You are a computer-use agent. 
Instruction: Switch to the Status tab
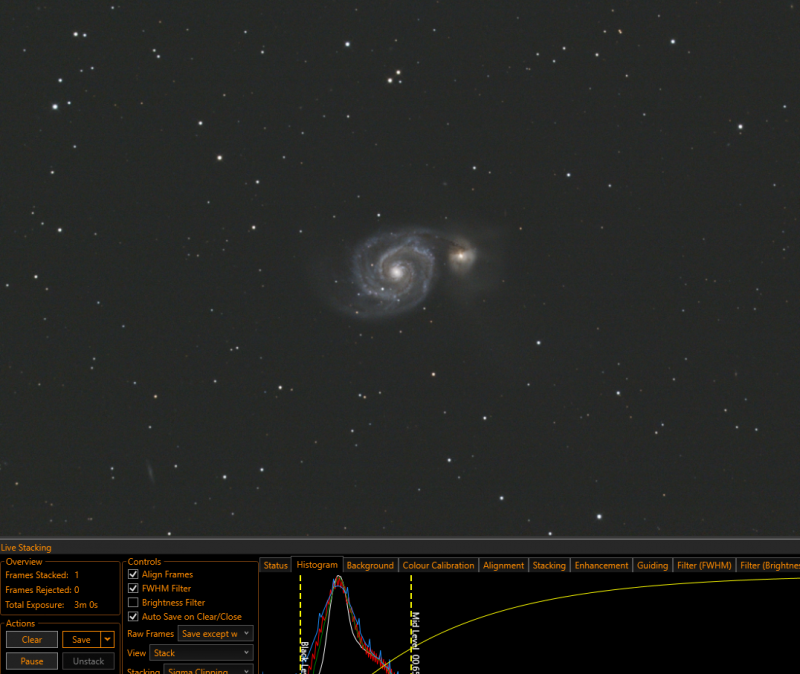pyautogui.click(x=276, y=565)
